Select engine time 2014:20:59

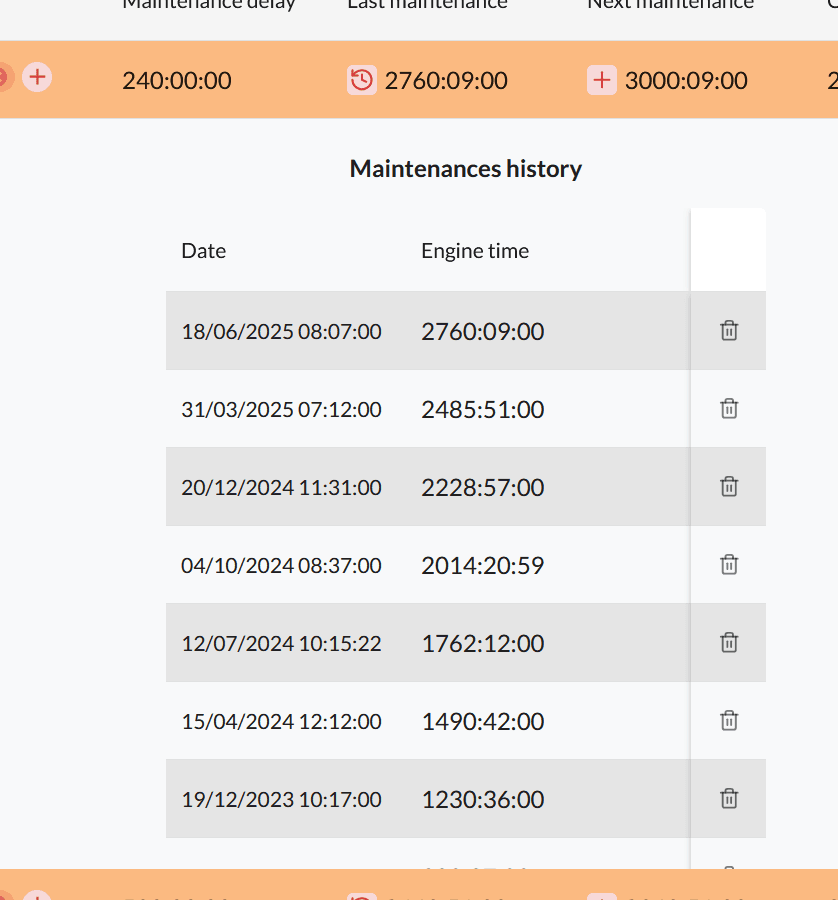coord(483,565)
